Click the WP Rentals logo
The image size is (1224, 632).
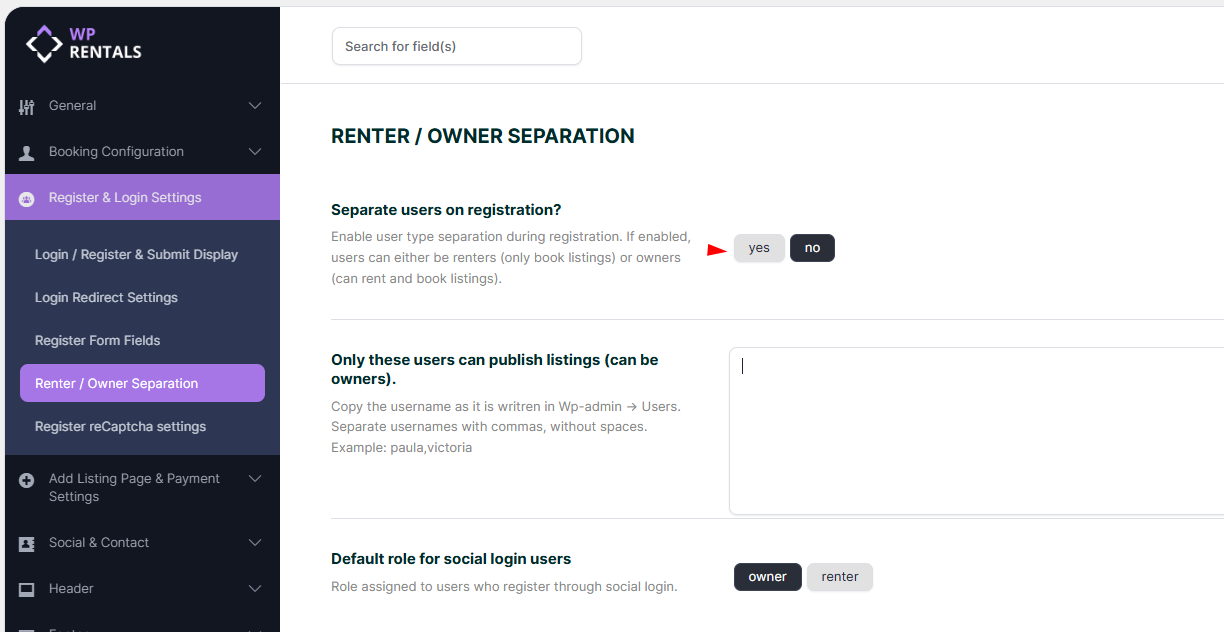pyautogui.click(x=84, y=43)
